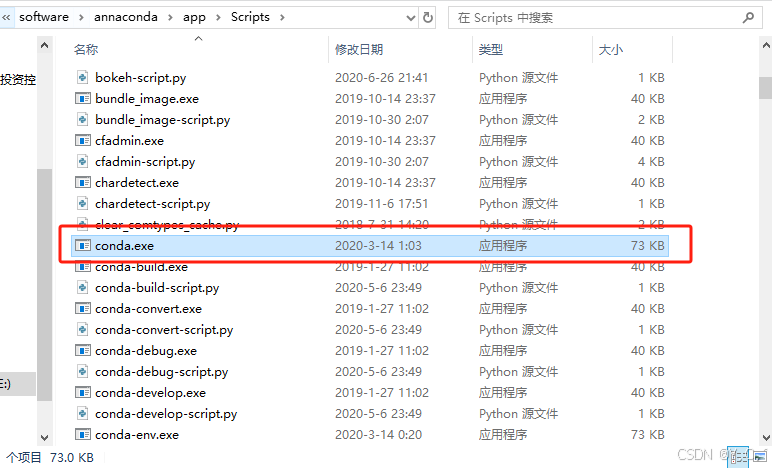
Task: Click the cfadmin-script.py file icon
Action: click(x=83, y=161)
